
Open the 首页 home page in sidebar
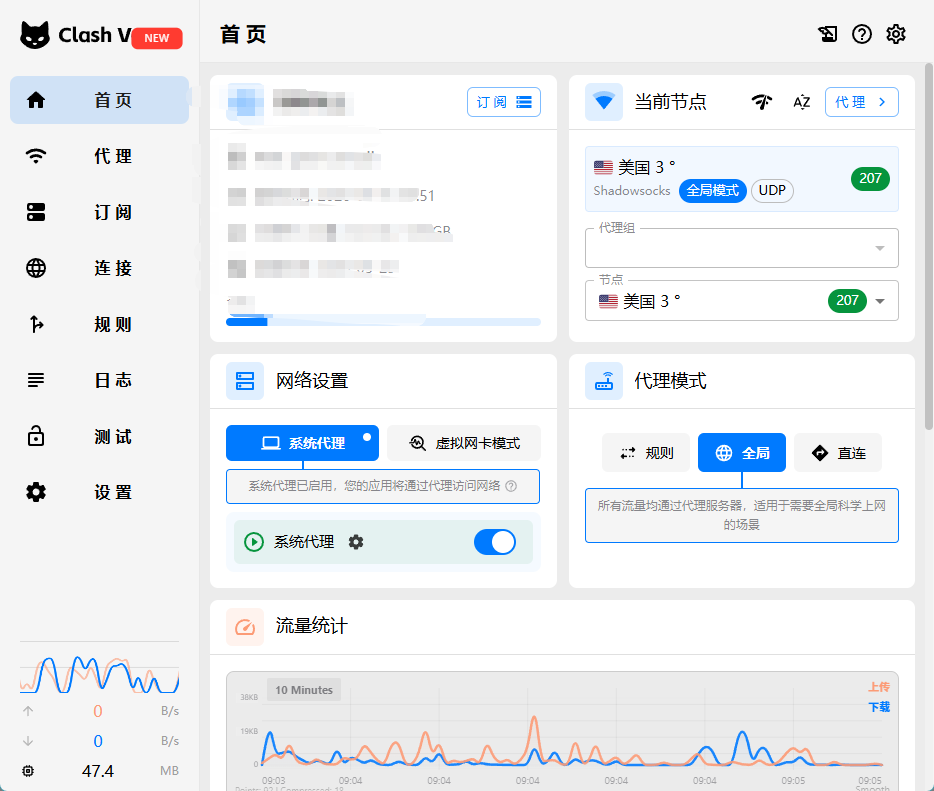99,100
